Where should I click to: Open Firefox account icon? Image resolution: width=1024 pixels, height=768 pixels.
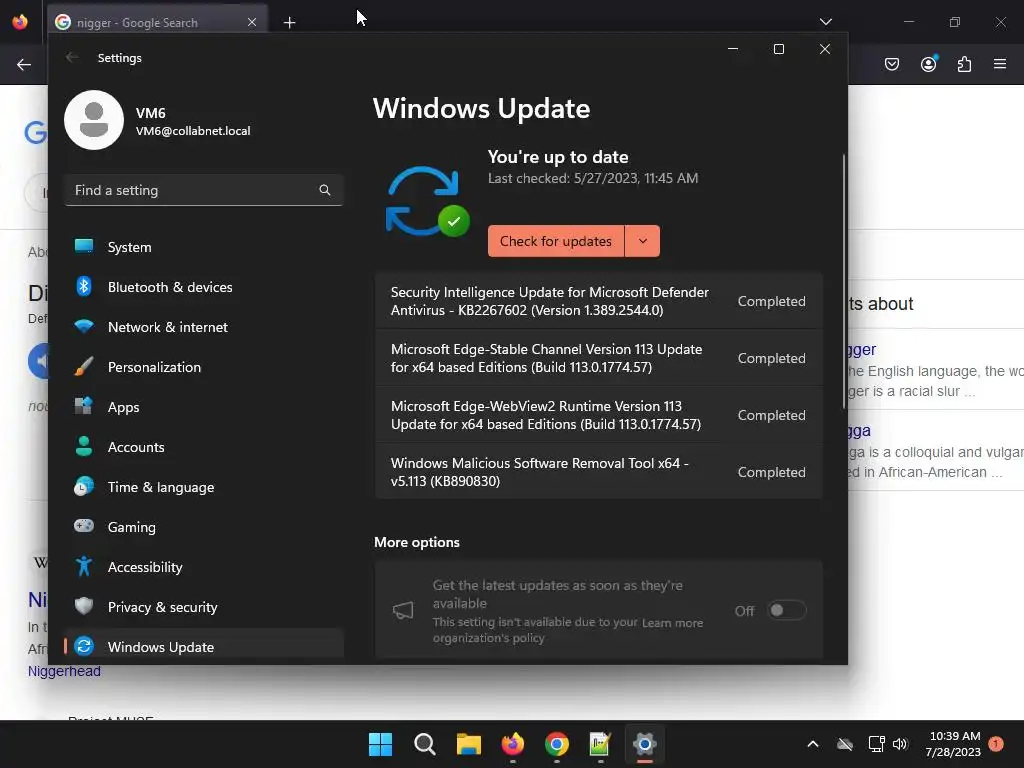tap(929, 64)
